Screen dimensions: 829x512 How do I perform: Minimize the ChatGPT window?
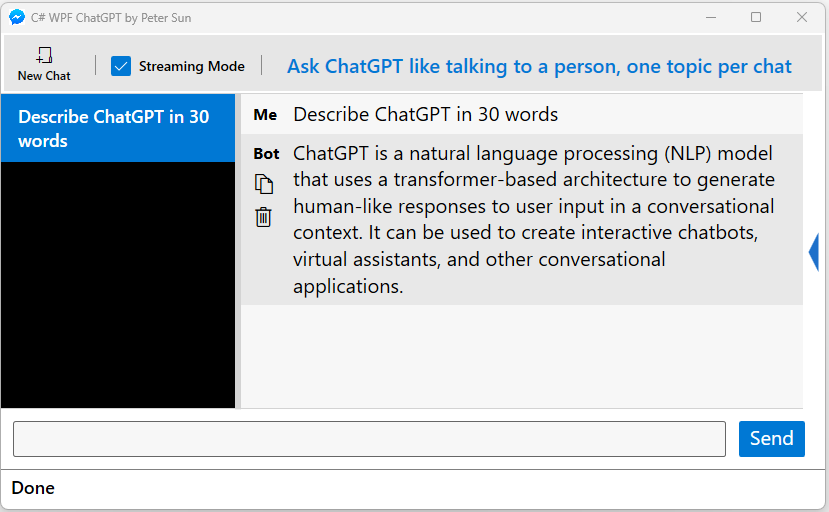pos(711,17)
